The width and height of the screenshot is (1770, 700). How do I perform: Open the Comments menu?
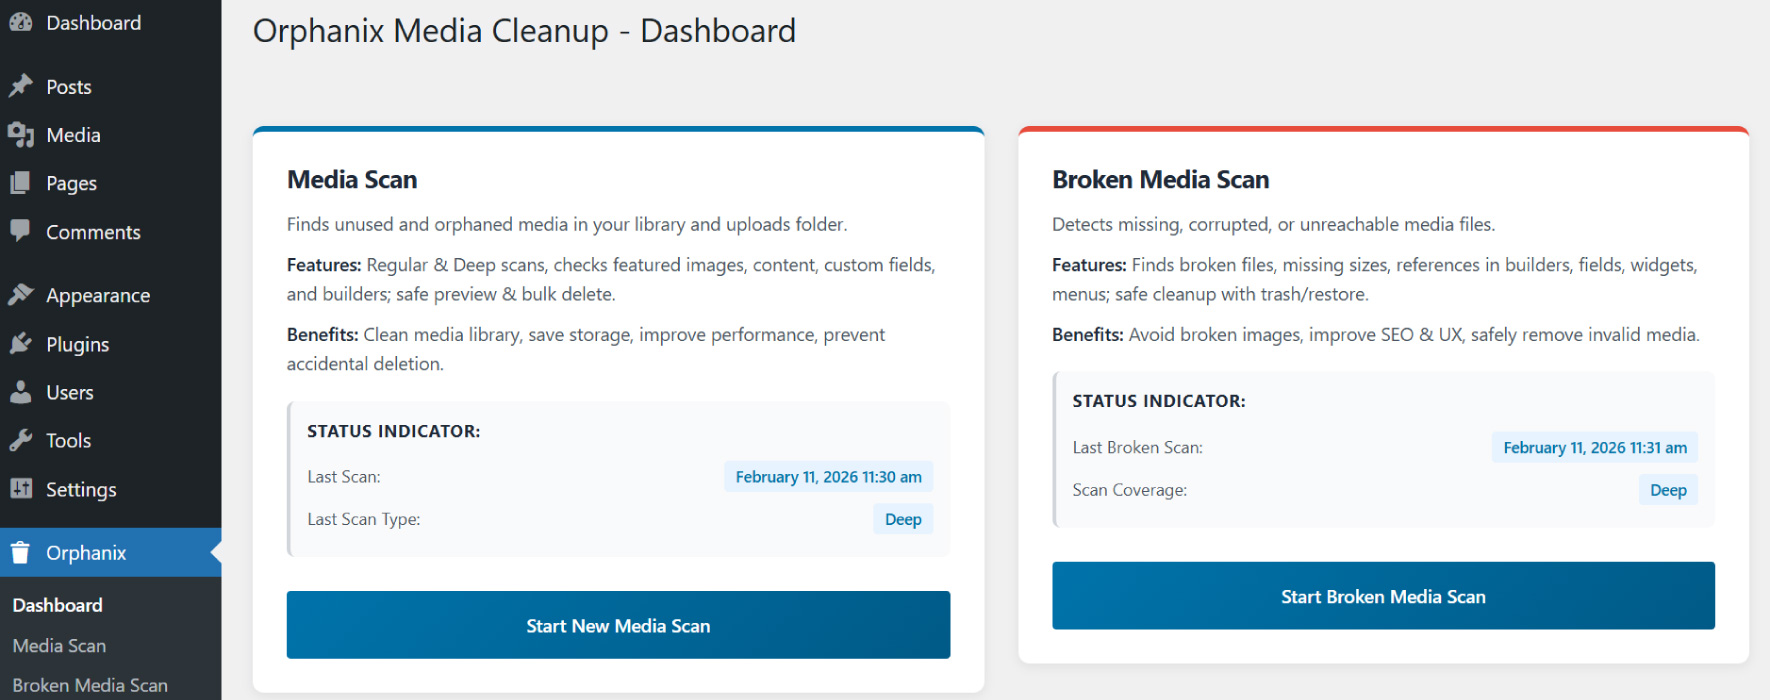[110, 231]
